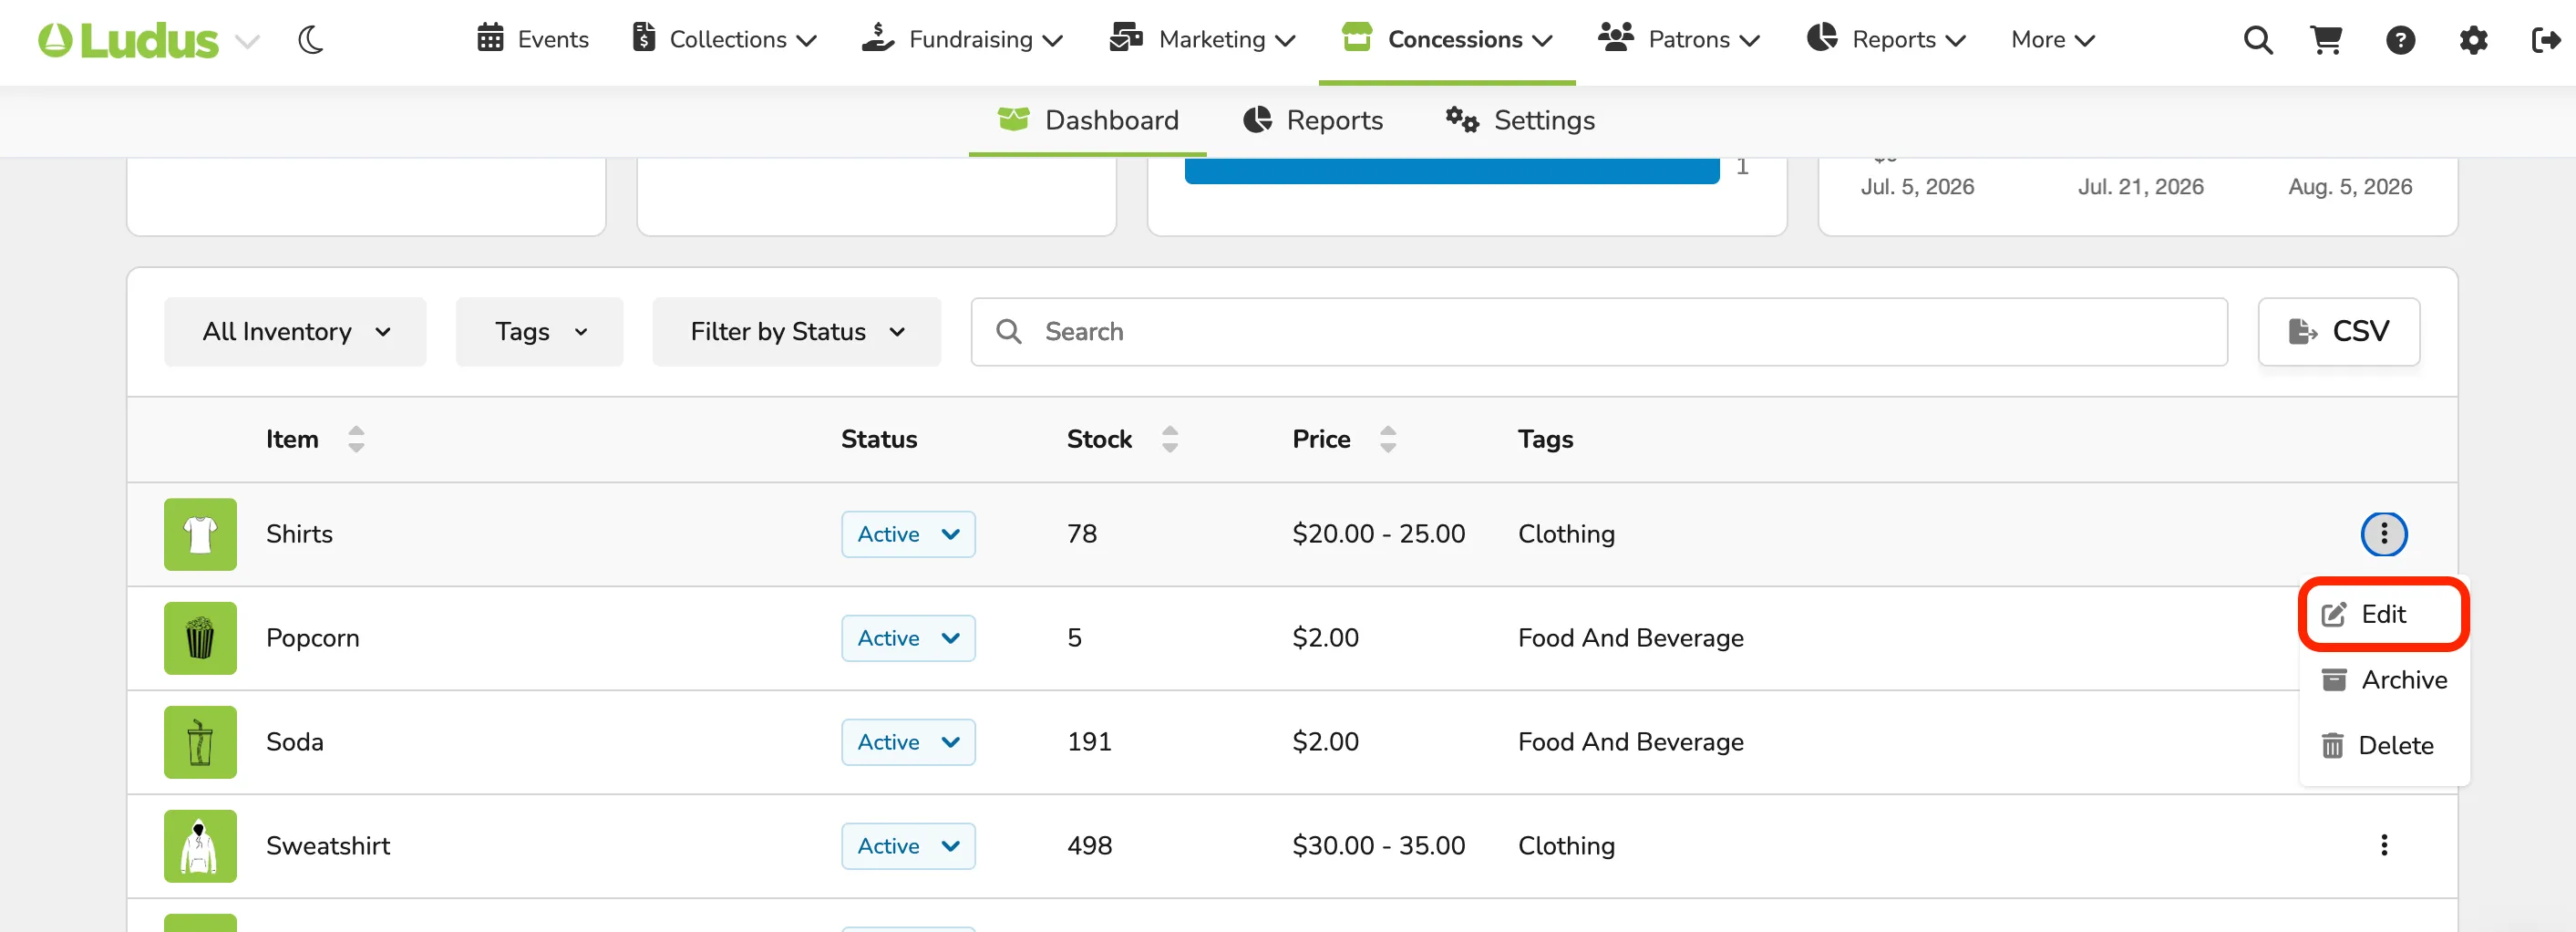Viewport: 2576px width, 932px height.
Task: Switch to the Concessions Settings tab
Action: [1520, 120]
